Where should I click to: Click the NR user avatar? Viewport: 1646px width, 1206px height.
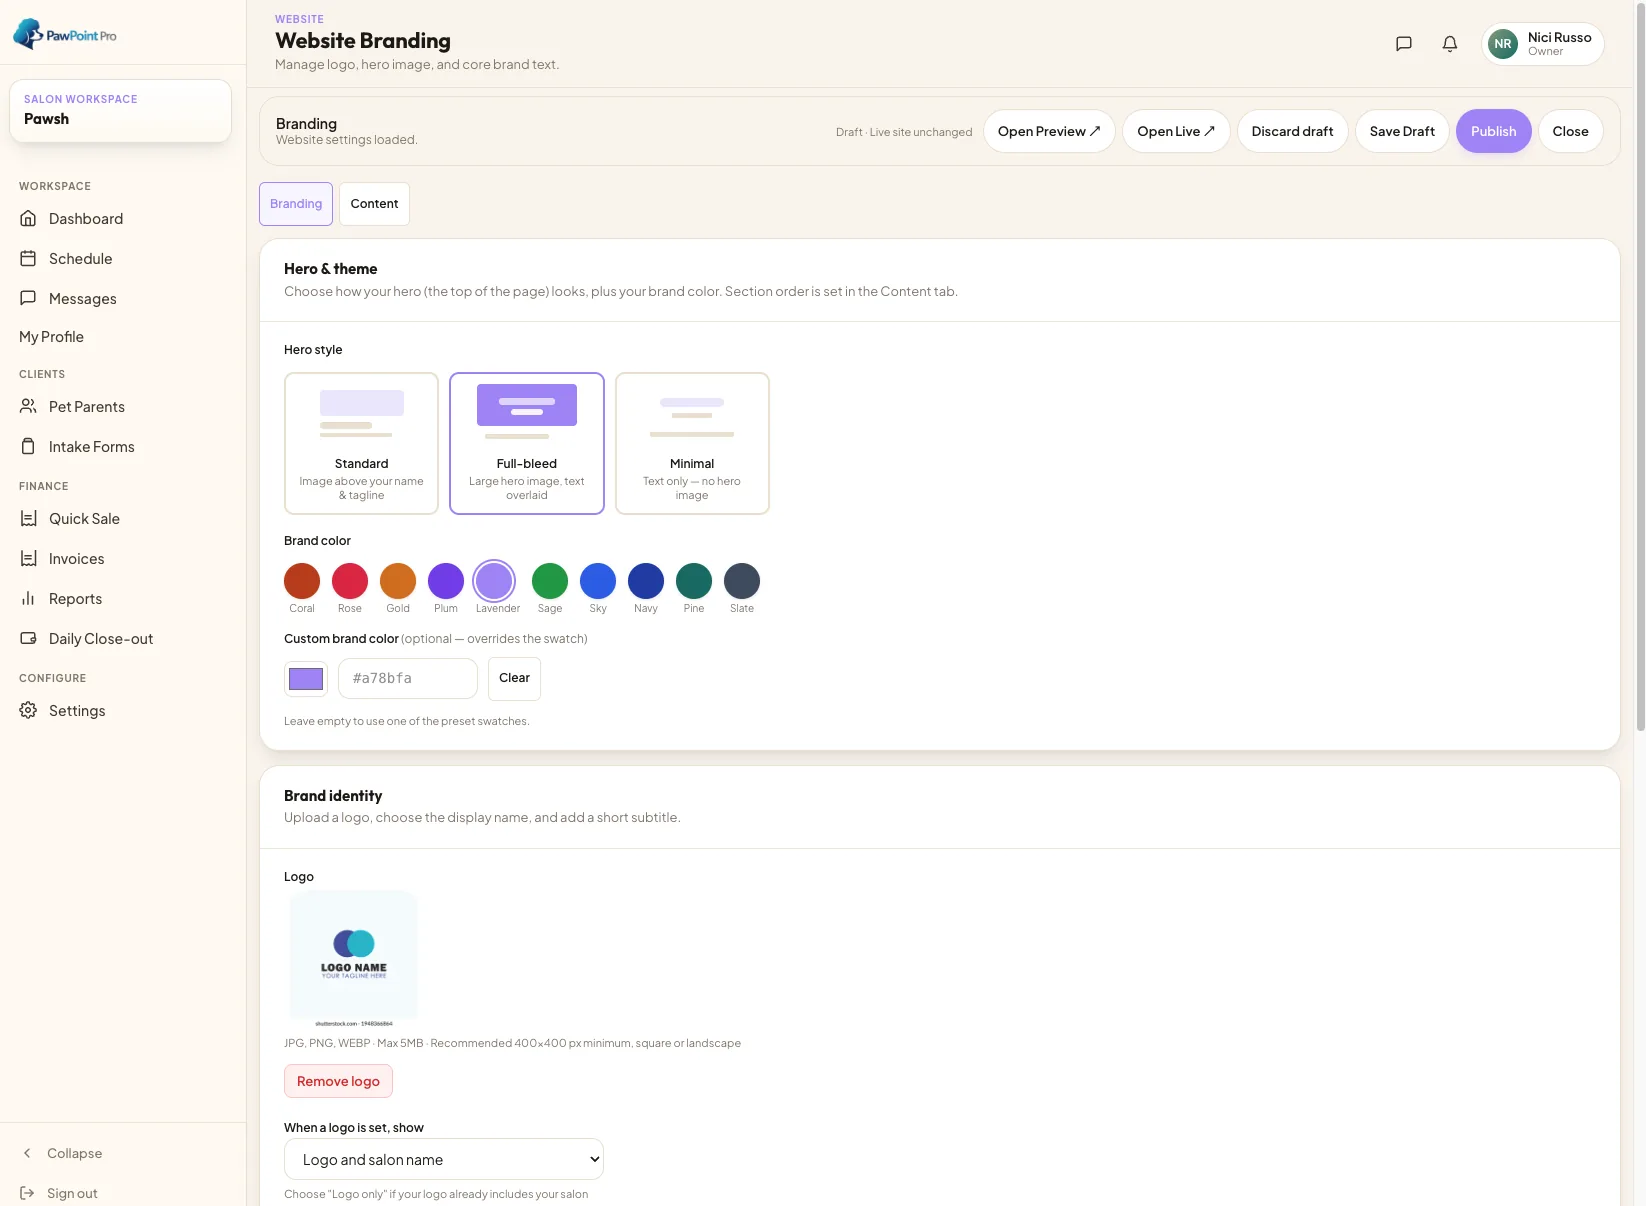[1503, 44]
